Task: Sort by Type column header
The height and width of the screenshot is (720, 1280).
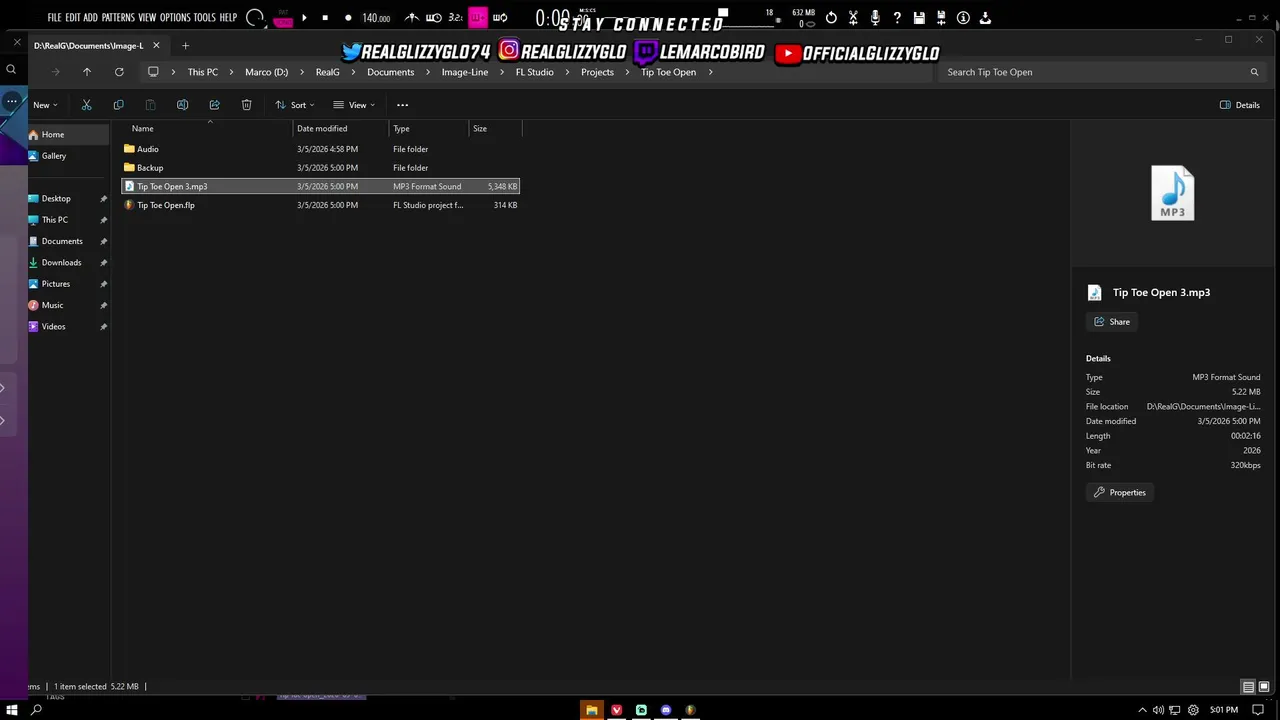Action: (401, 128)
